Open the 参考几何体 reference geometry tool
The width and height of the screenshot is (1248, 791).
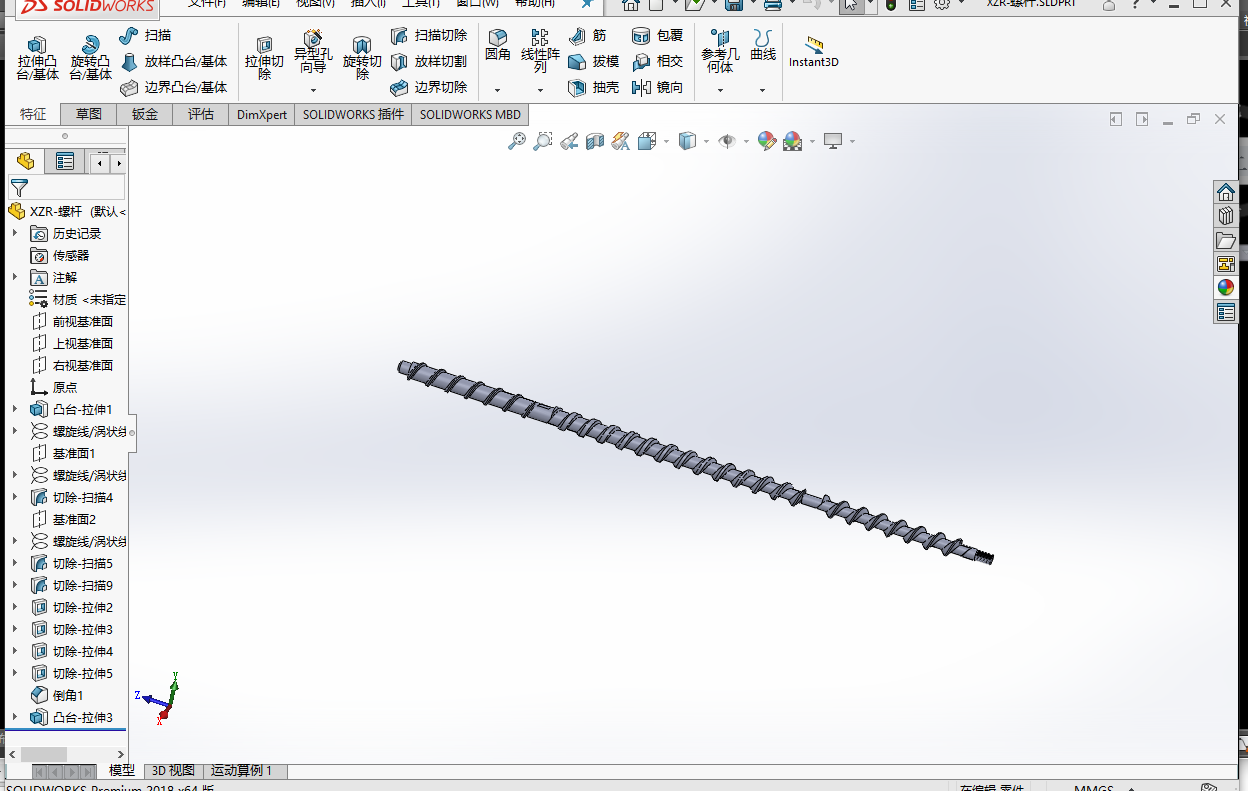coord(720,52)
